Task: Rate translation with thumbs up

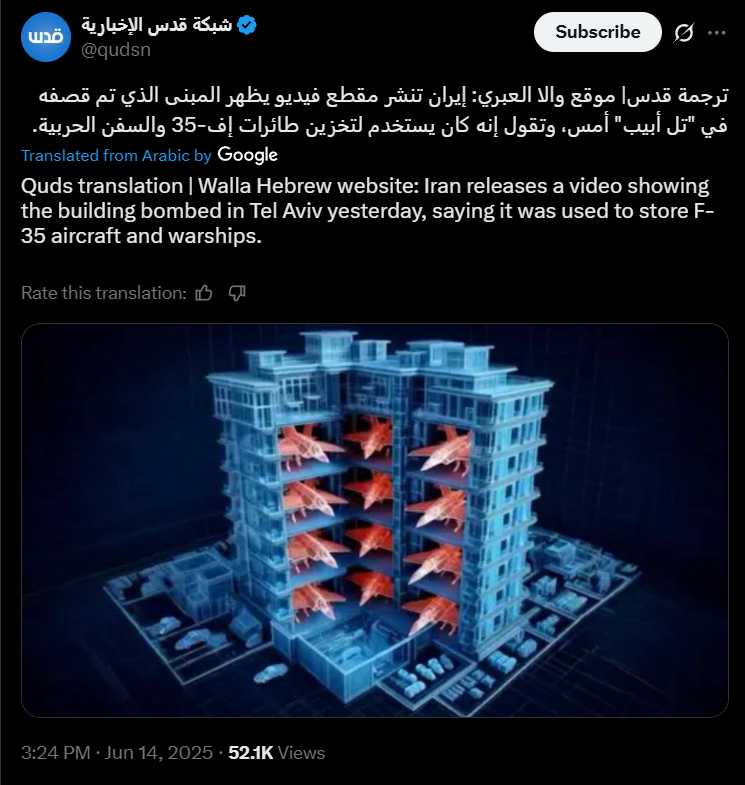Action: coord(204,293)
